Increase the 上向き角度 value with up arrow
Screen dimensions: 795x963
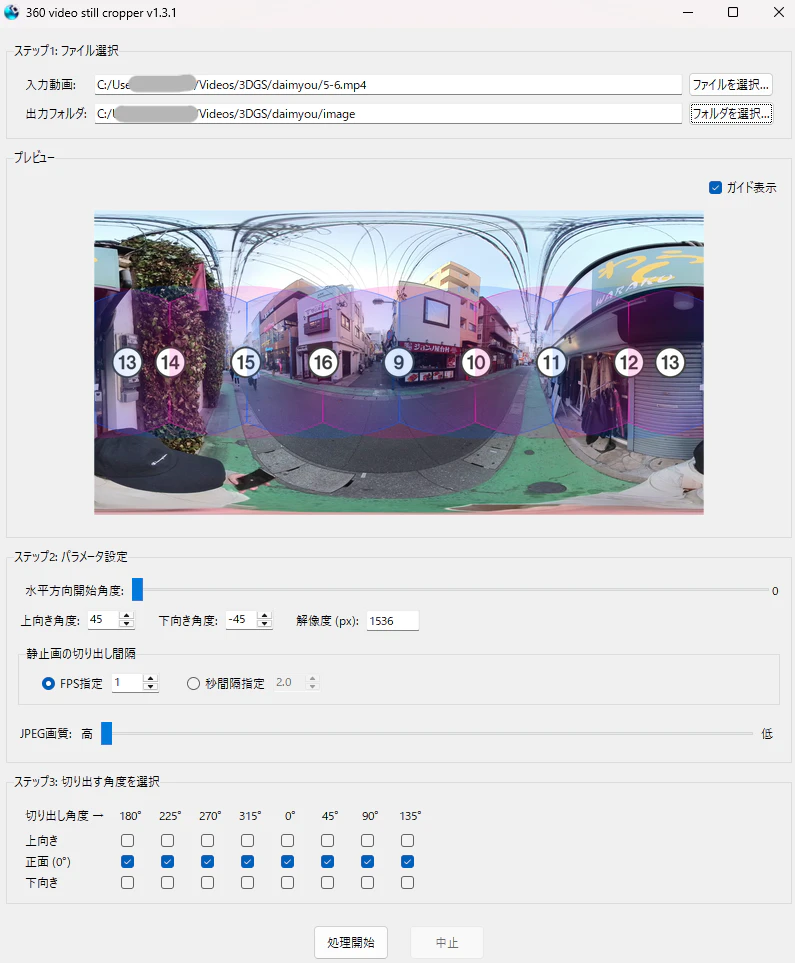pos(127,616)
